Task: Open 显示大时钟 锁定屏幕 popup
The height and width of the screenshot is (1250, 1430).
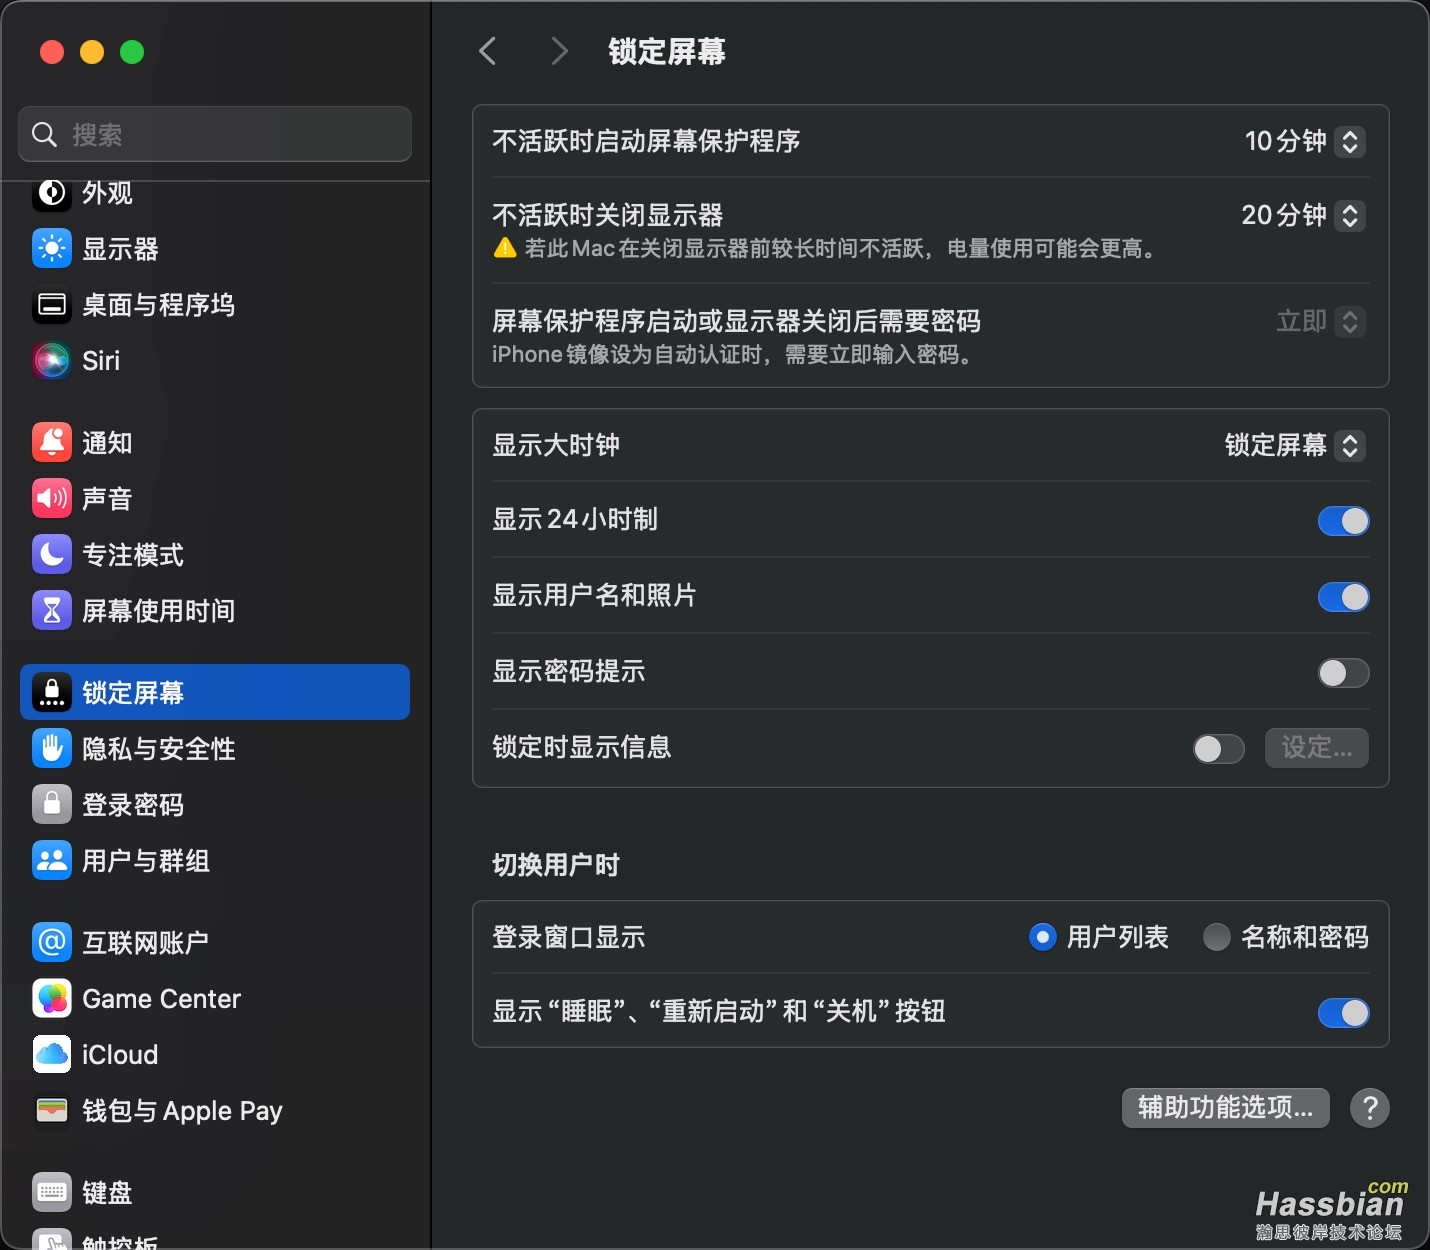Action: 1295,445
